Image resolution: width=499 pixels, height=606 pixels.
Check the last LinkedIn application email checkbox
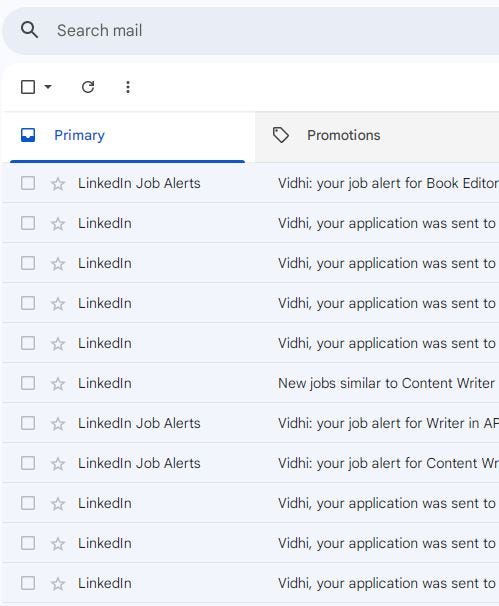pyautogui.click(x=28, y=583)
